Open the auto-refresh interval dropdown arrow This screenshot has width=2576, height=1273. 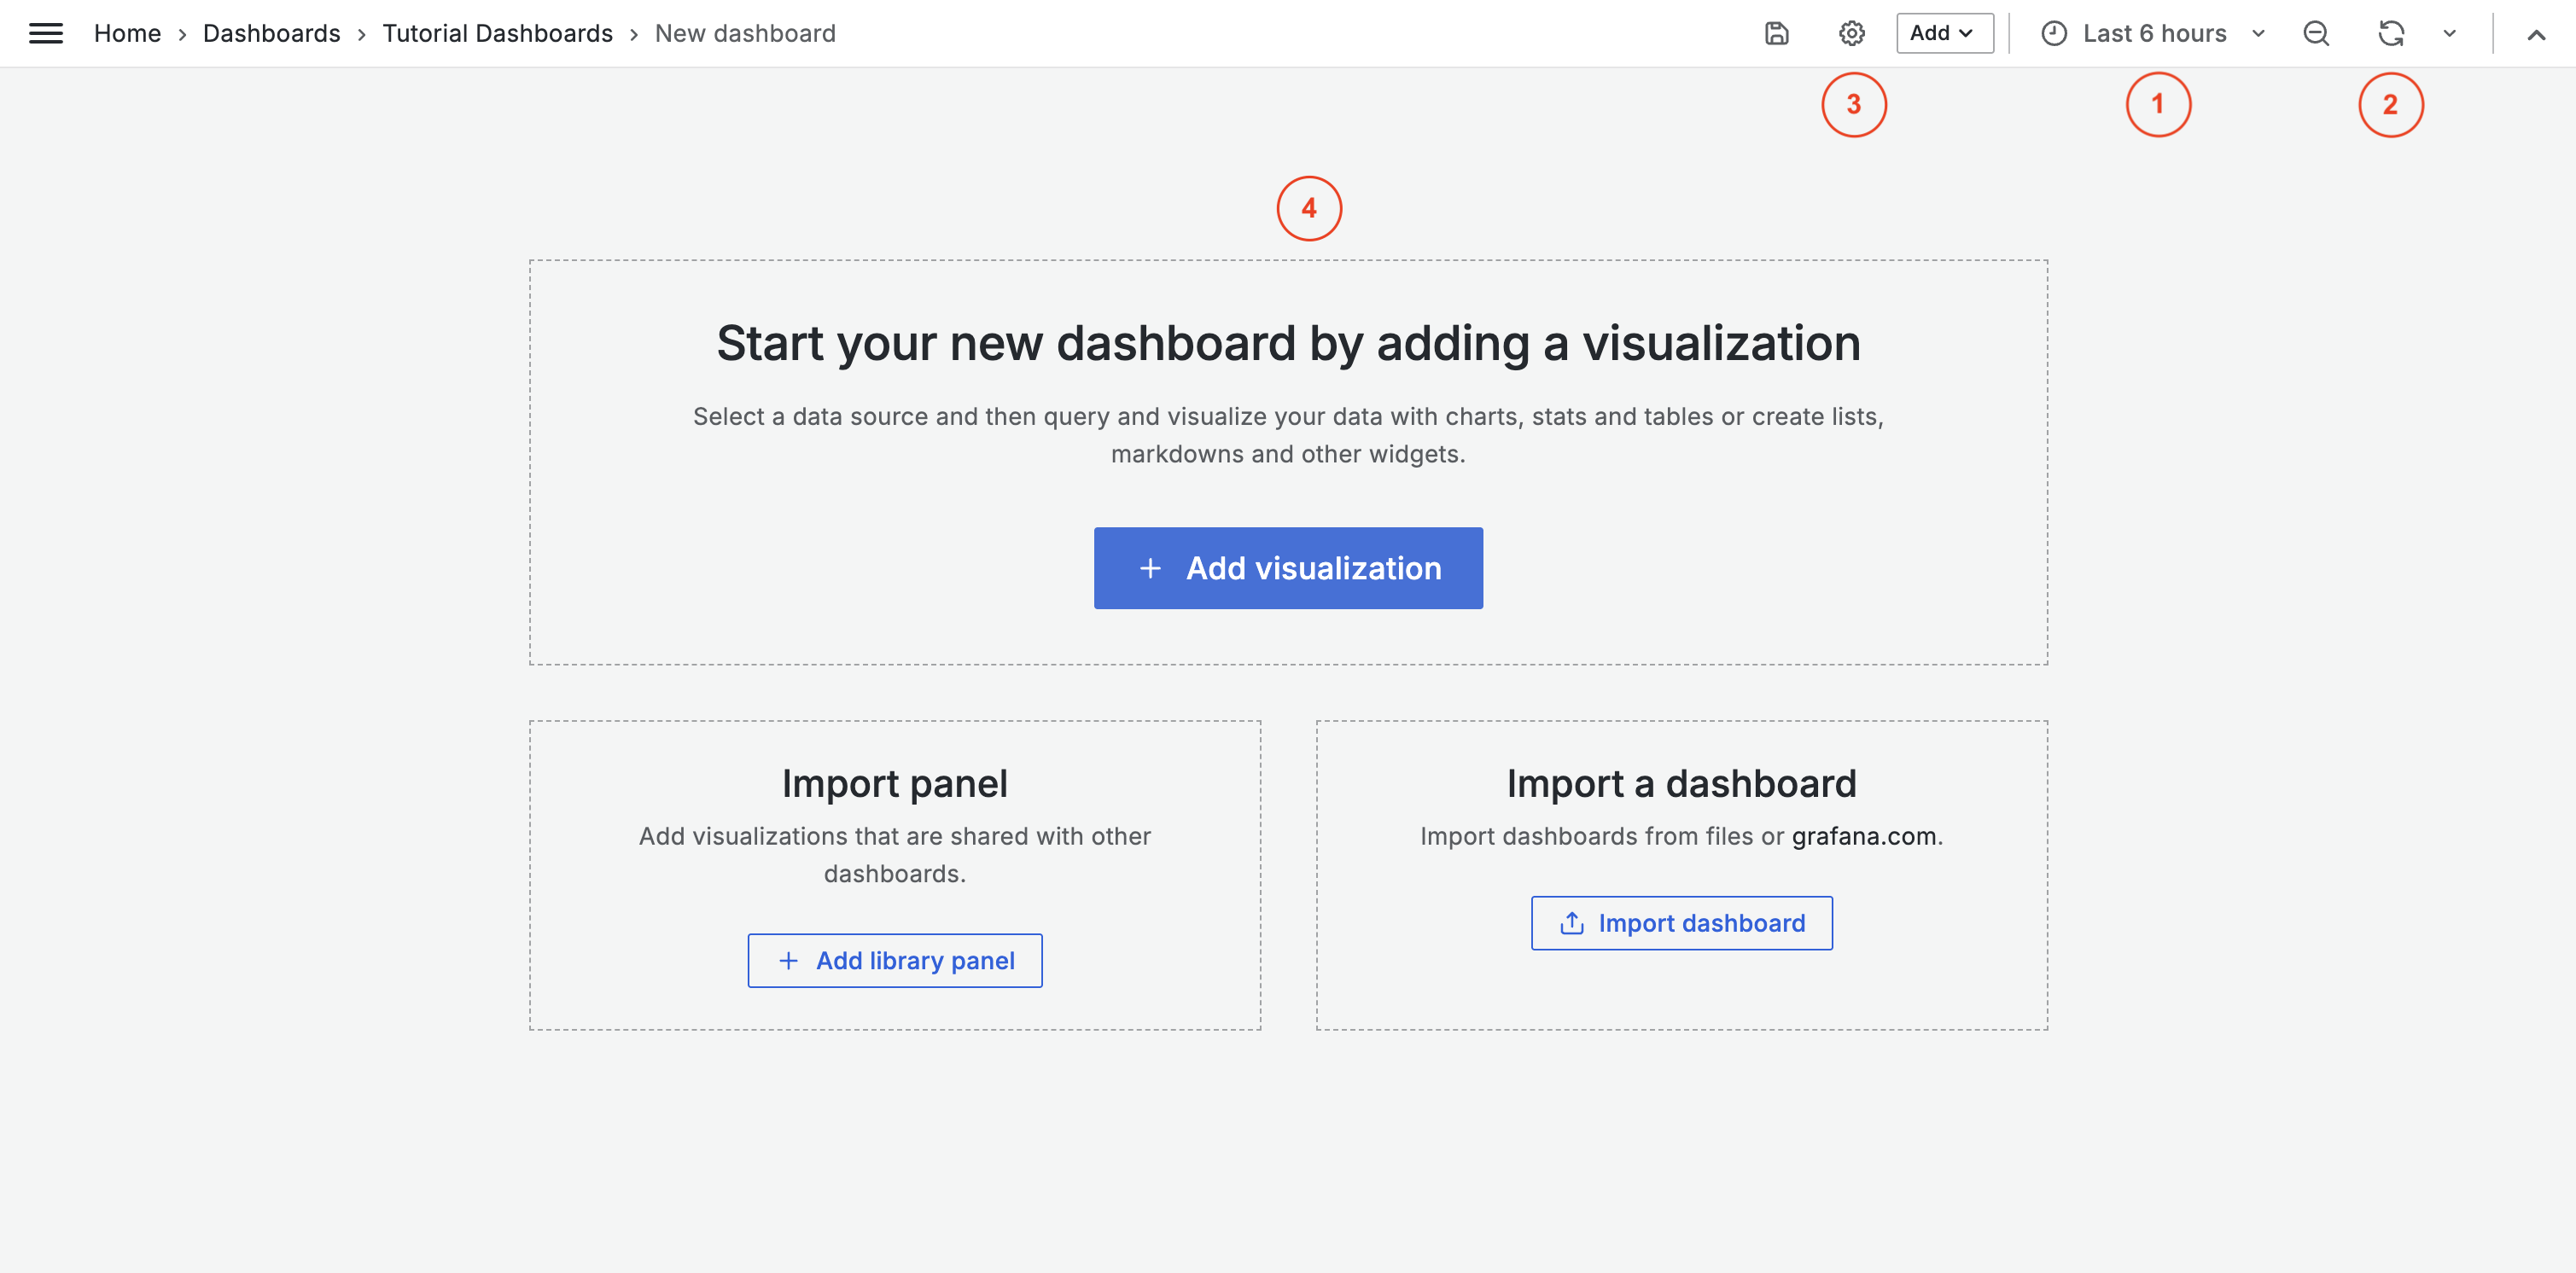click(2449, 33)
